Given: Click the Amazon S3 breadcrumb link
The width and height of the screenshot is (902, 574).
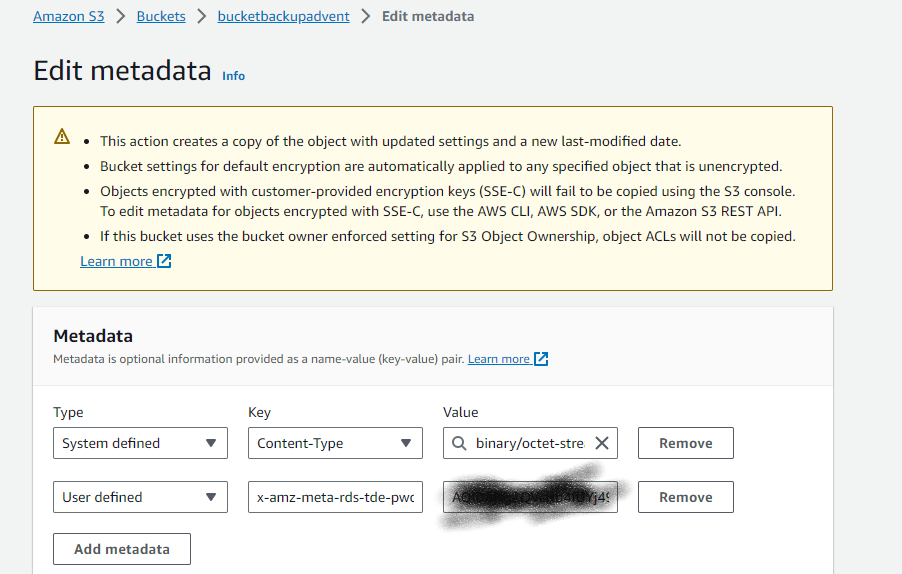Looking at the screenshot, I should [x=68, y=16].
